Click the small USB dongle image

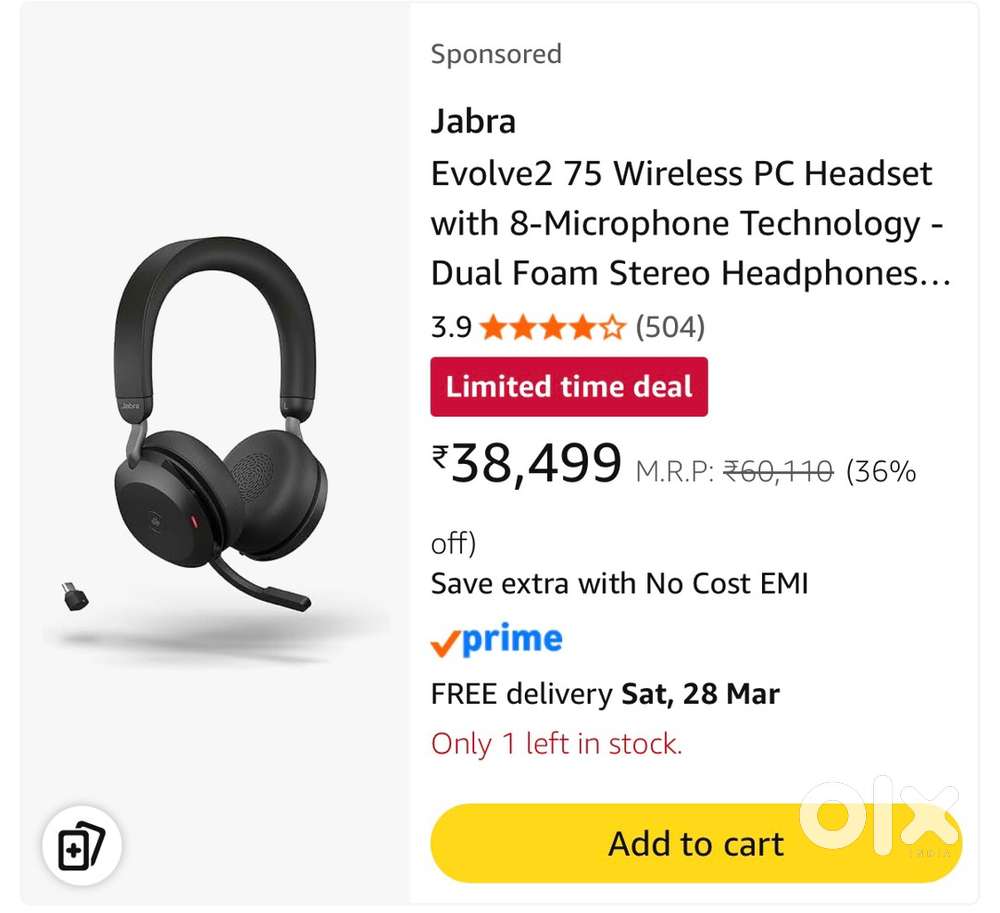(75, 597)
